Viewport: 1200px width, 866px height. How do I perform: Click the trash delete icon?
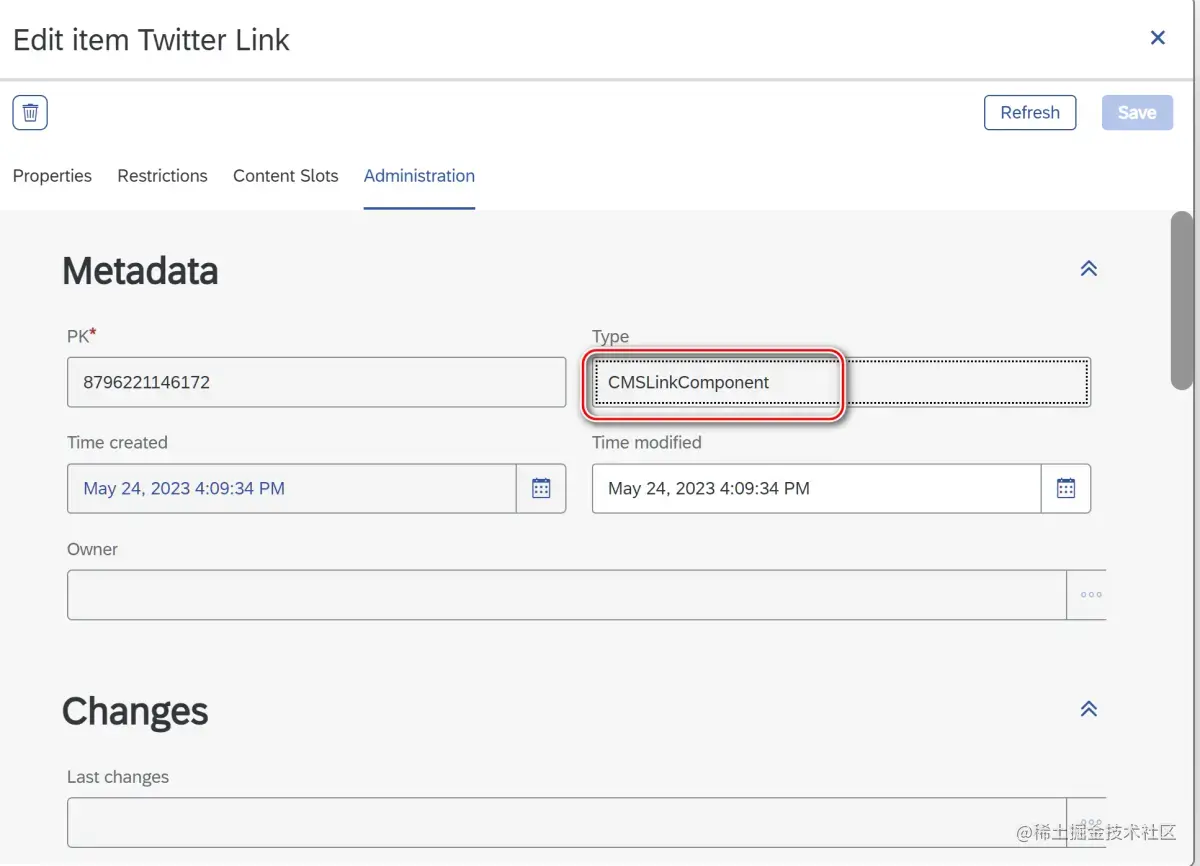click(30, 113)
